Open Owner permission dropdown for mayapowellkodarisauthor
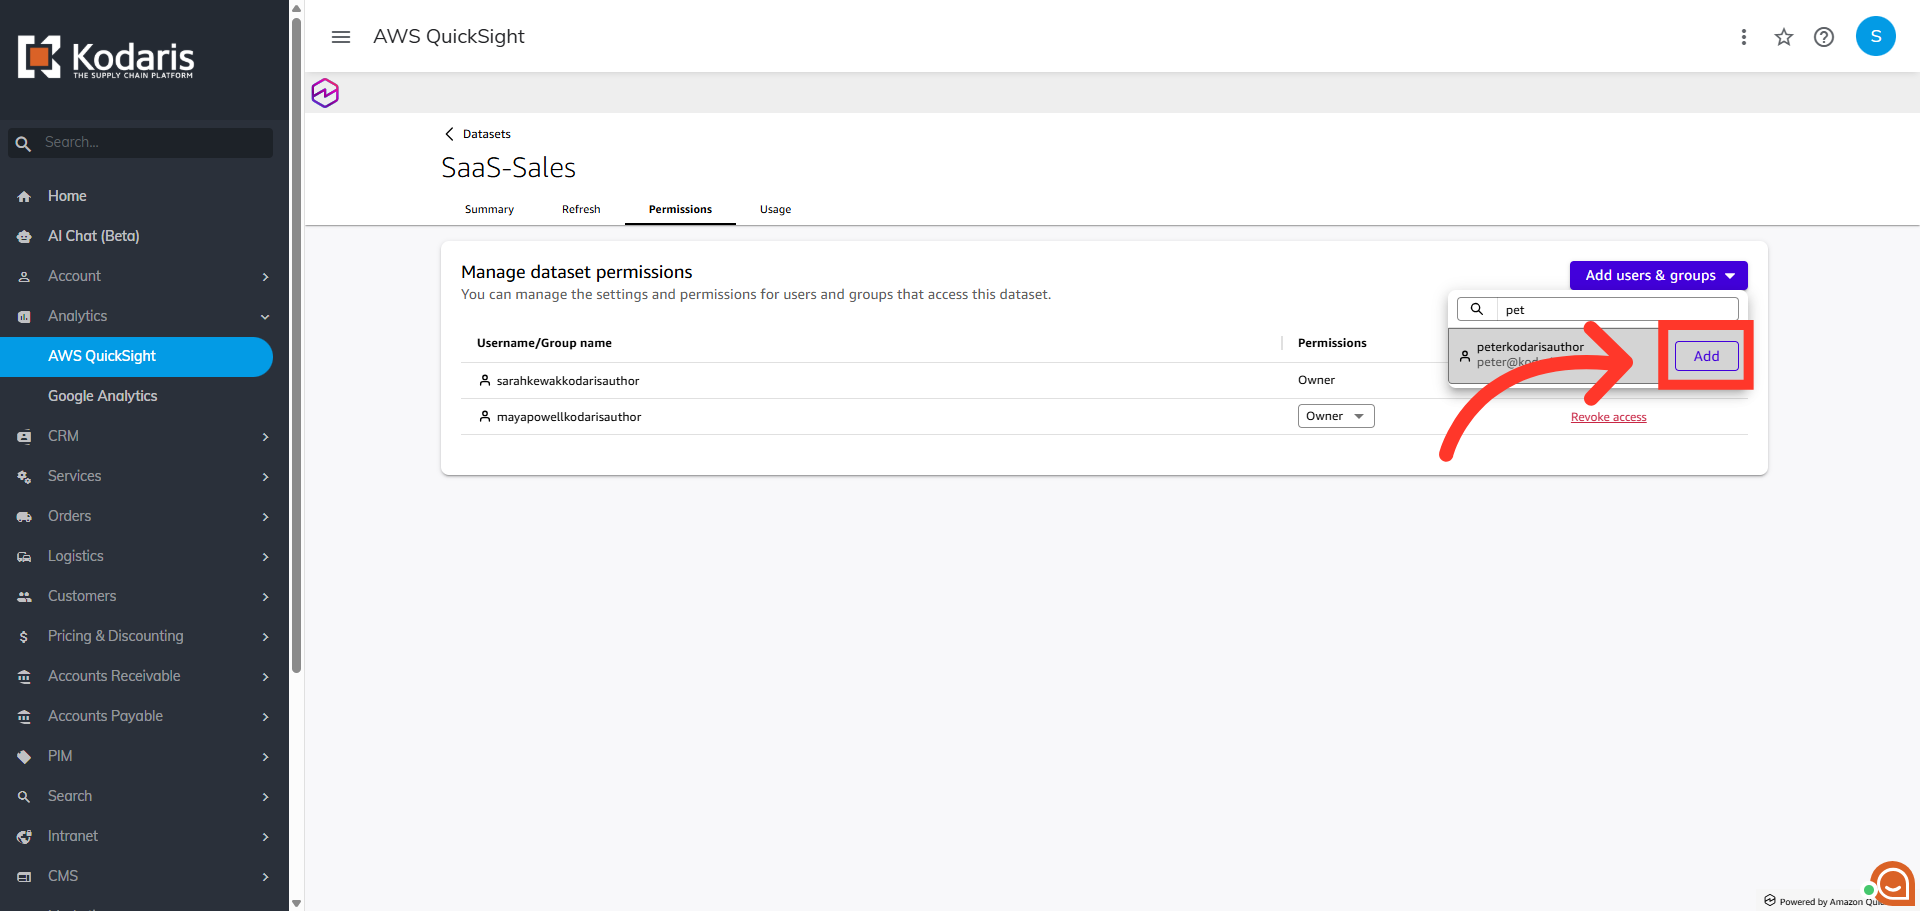1920x911 pixels. coord(1336,416)
